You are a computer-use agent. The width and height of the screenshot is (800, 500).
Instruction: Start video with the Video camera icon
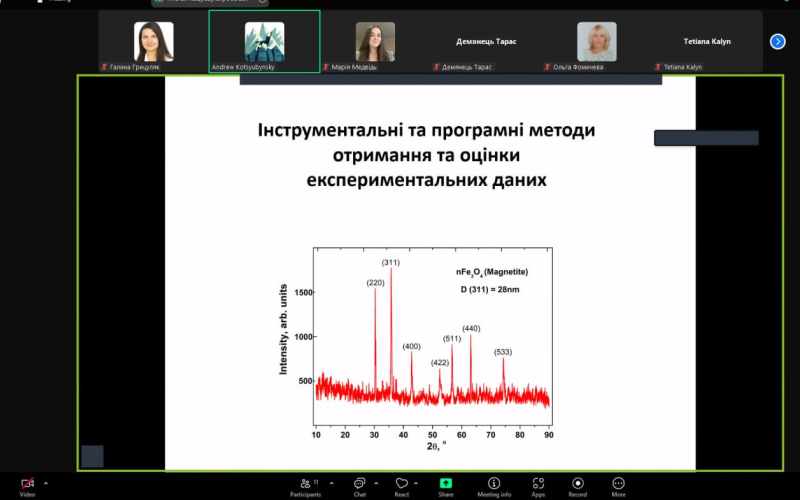coord(27,483)
